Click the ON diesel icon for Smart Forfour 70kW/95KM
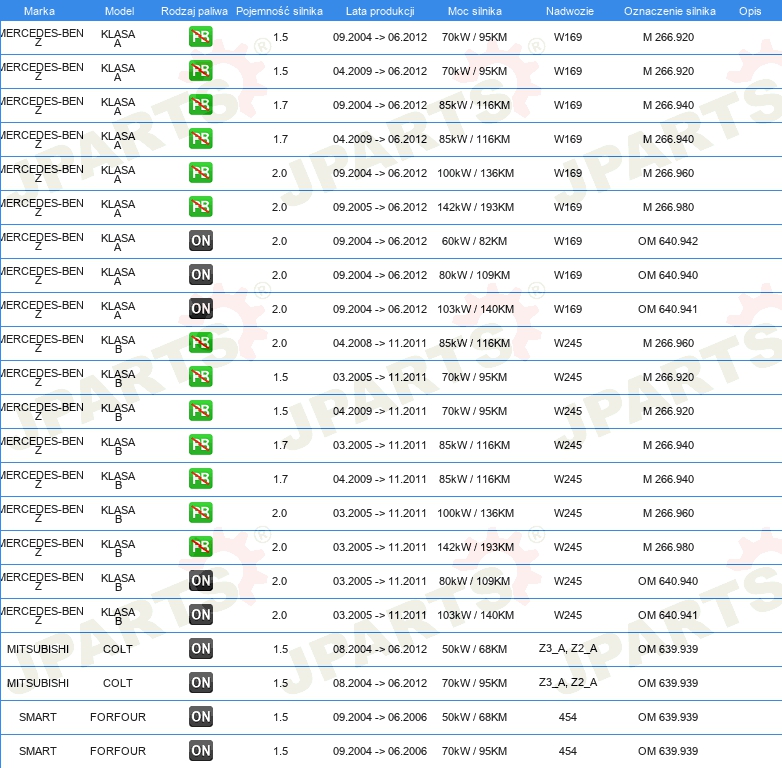Viewport: 782px width, 768px height. (201, 751)
